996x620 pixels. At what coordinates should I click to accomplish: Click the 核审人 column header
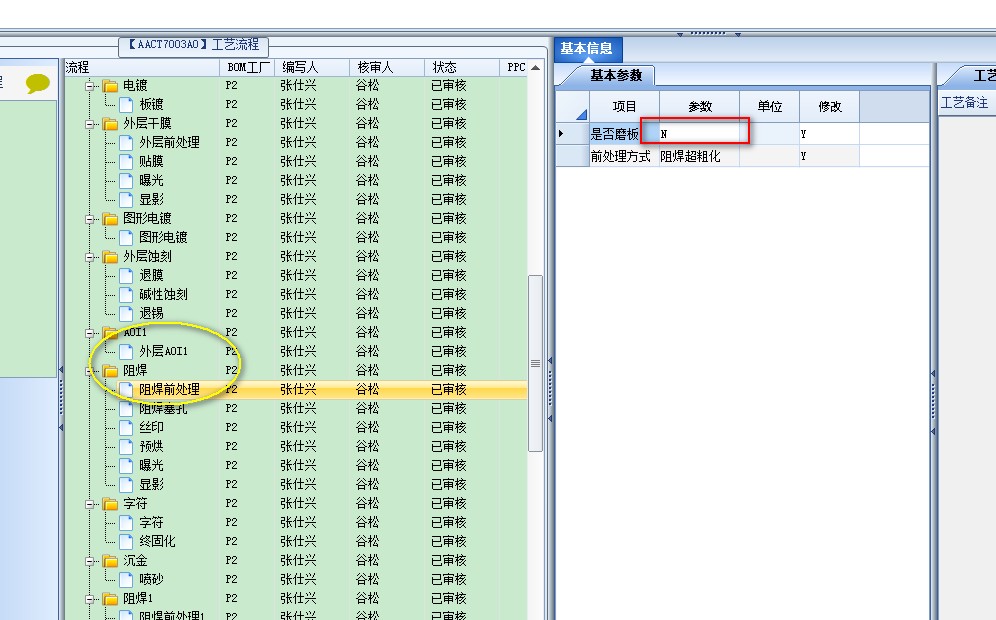pyautogui.click(x=387, y=67)
